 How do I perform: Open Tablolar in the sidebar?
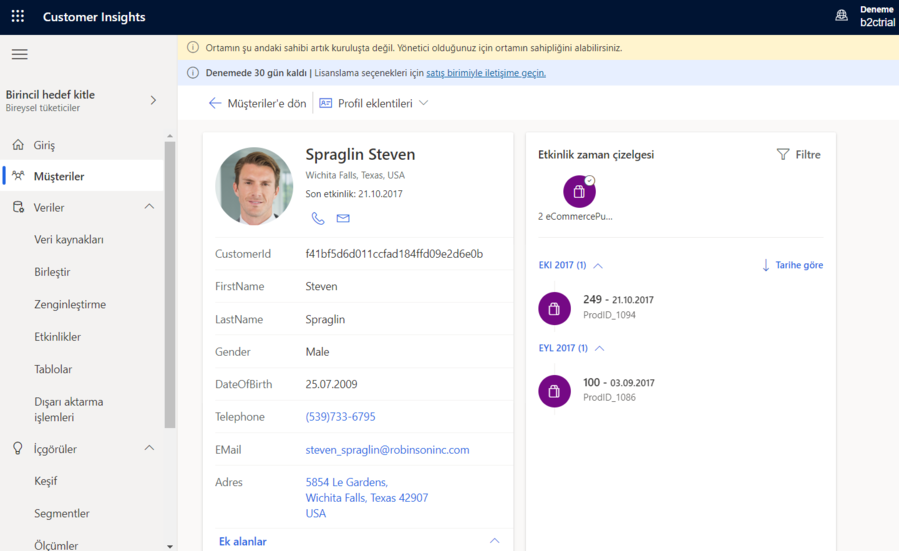point(53,369)
